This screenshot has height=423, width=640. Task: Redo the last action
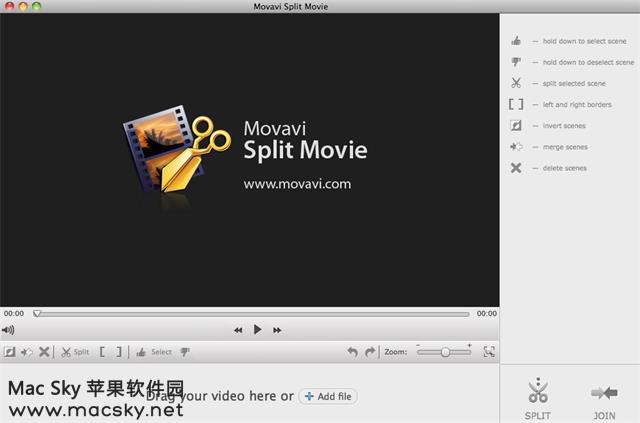pos(370,352)
